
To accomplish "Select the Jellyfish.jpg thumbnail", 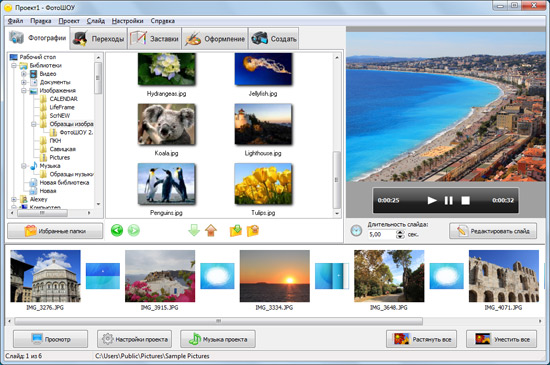I will tap(263, 69).
